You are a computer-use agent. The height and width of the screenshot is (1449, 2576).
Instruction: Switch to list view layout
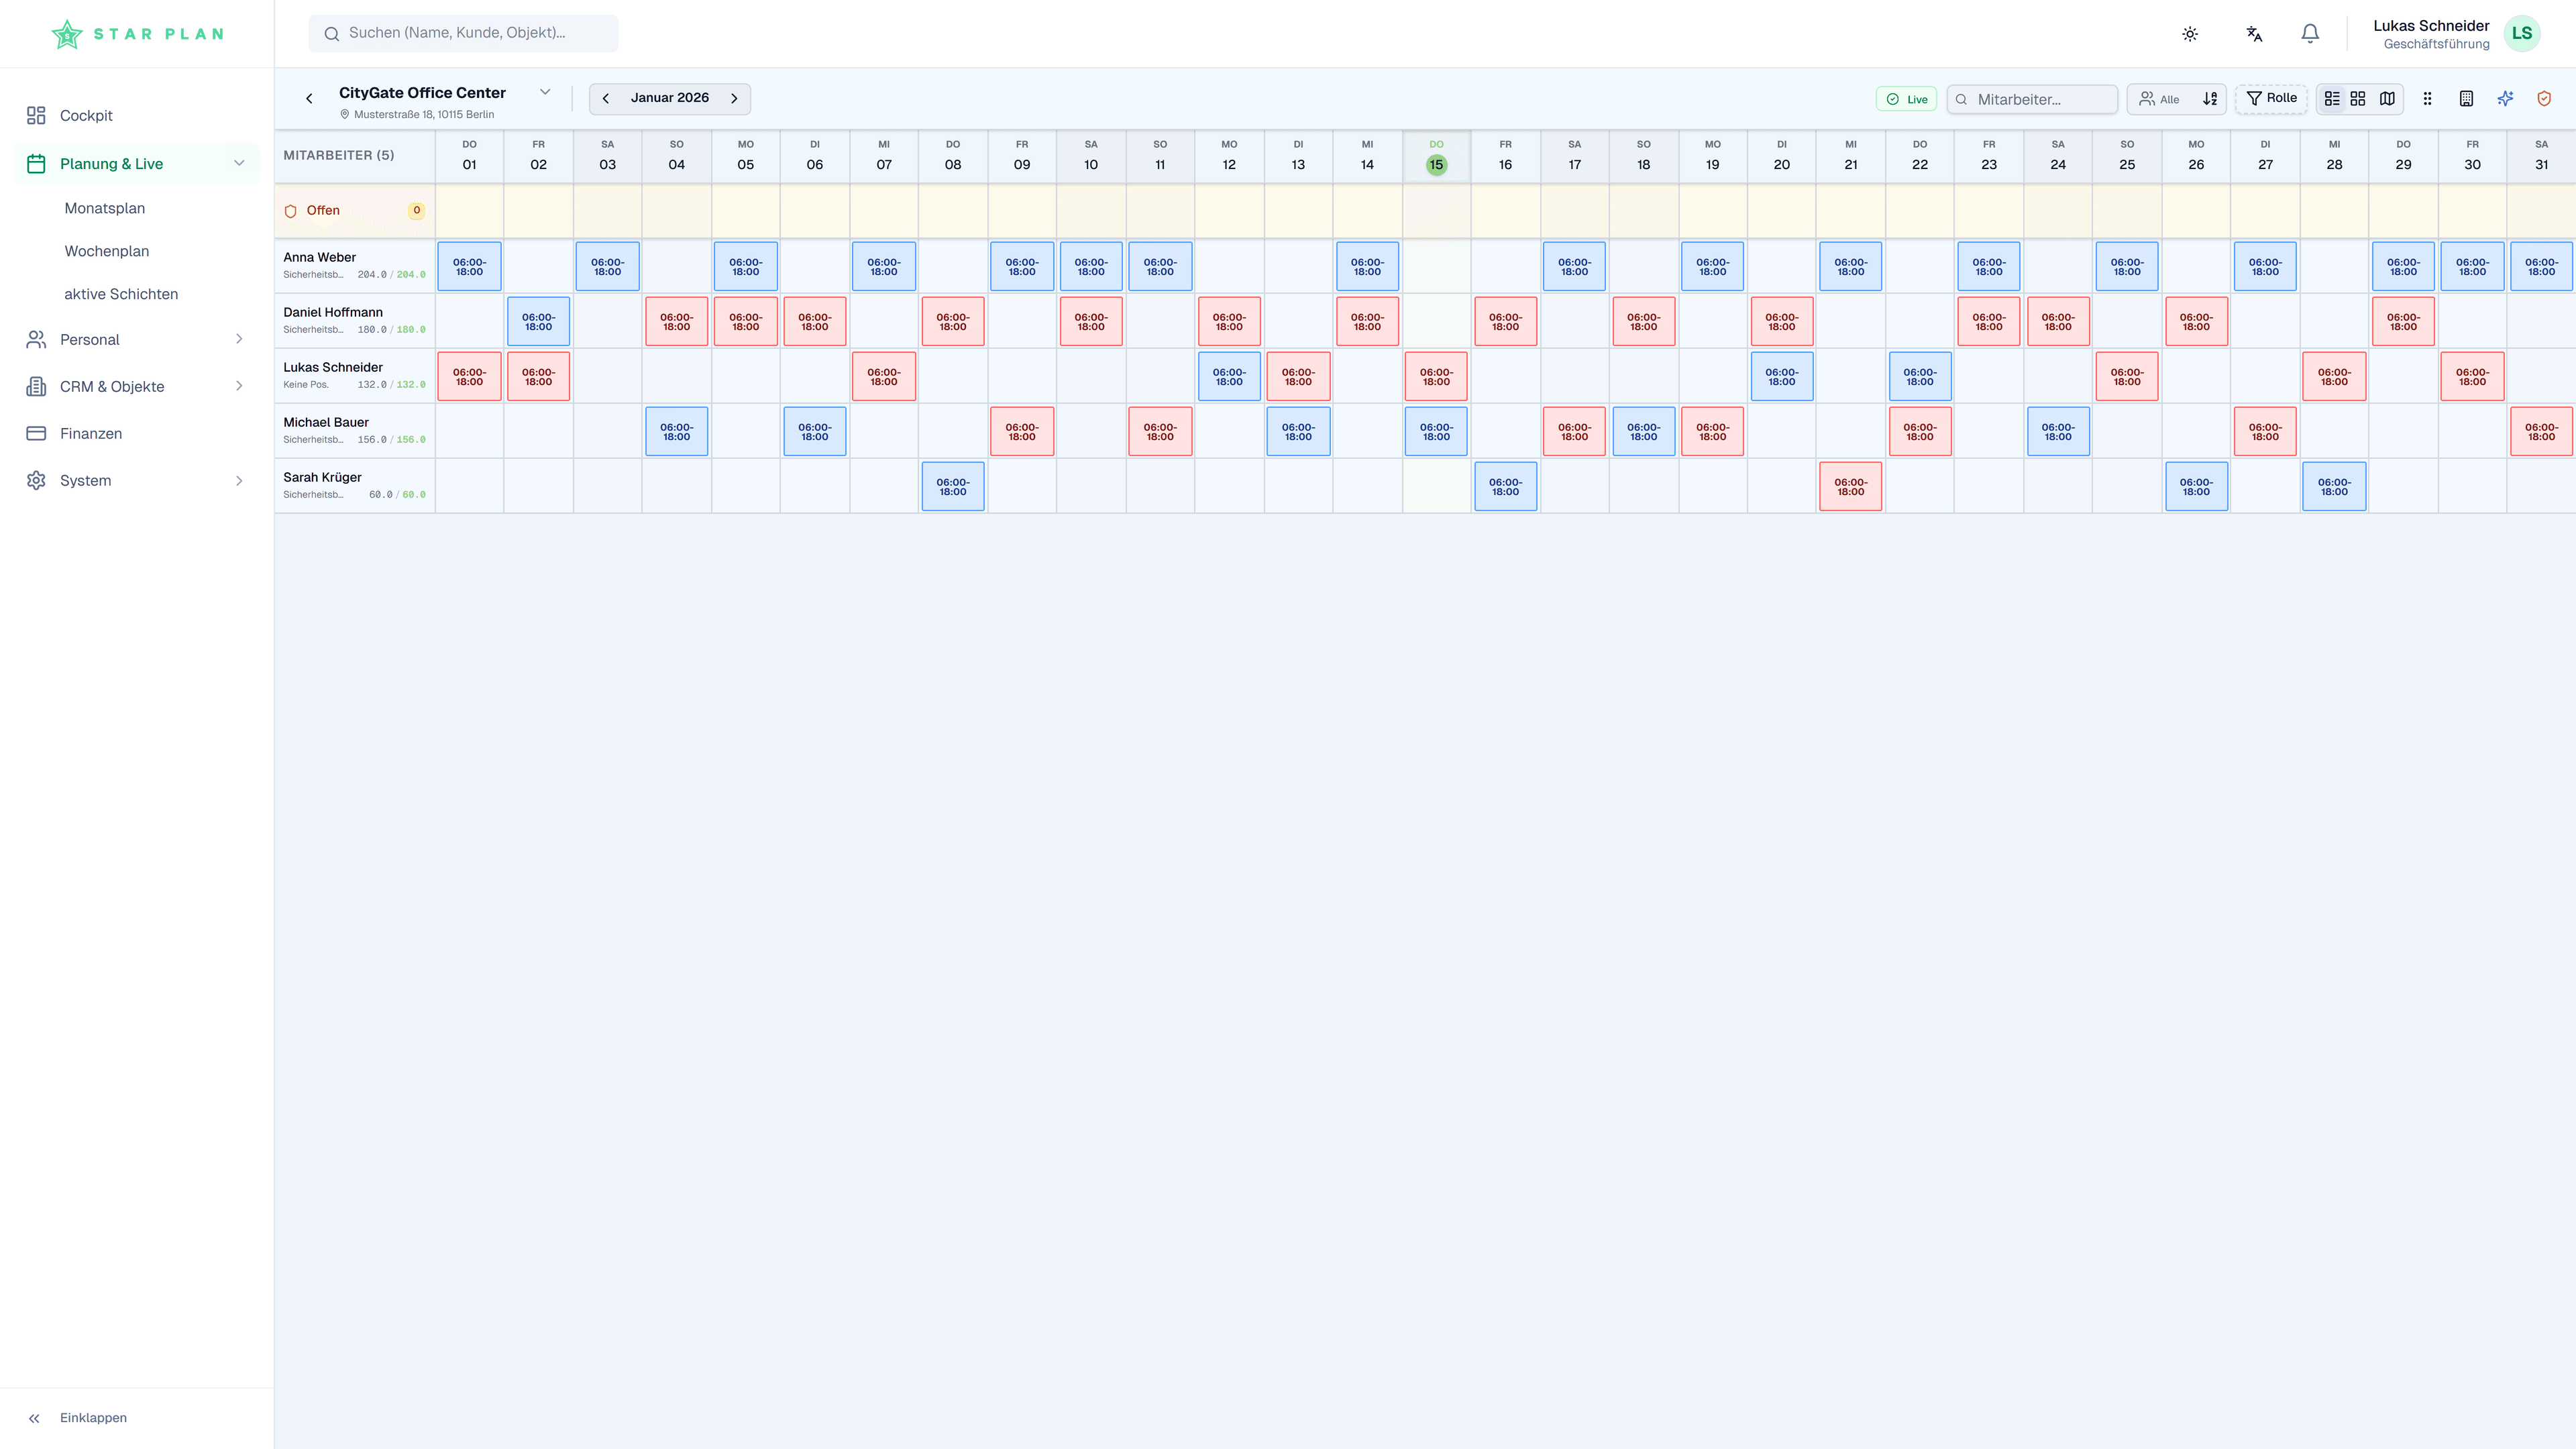tap(2332, 98)
